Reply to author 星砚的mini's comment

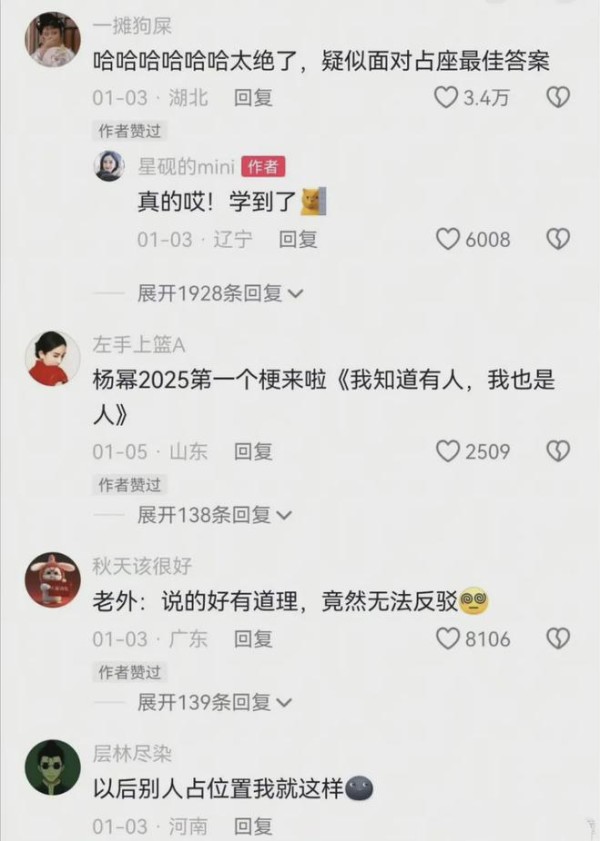(298, 239)
